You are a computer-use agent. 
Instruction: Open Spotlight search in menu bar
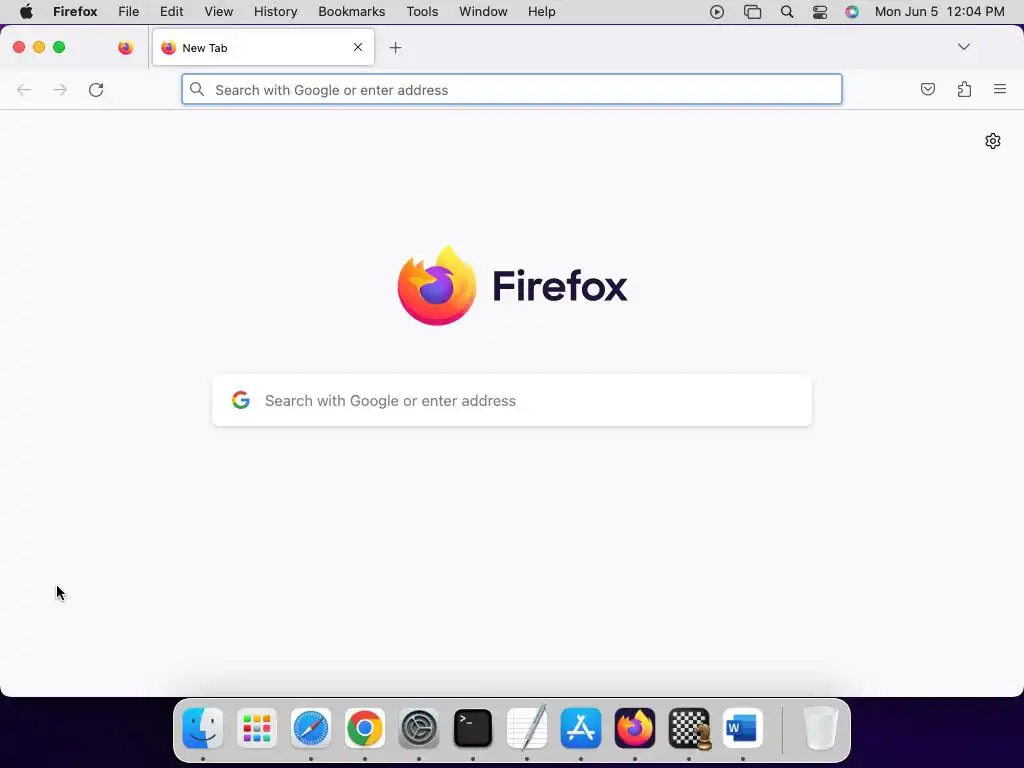787,12
